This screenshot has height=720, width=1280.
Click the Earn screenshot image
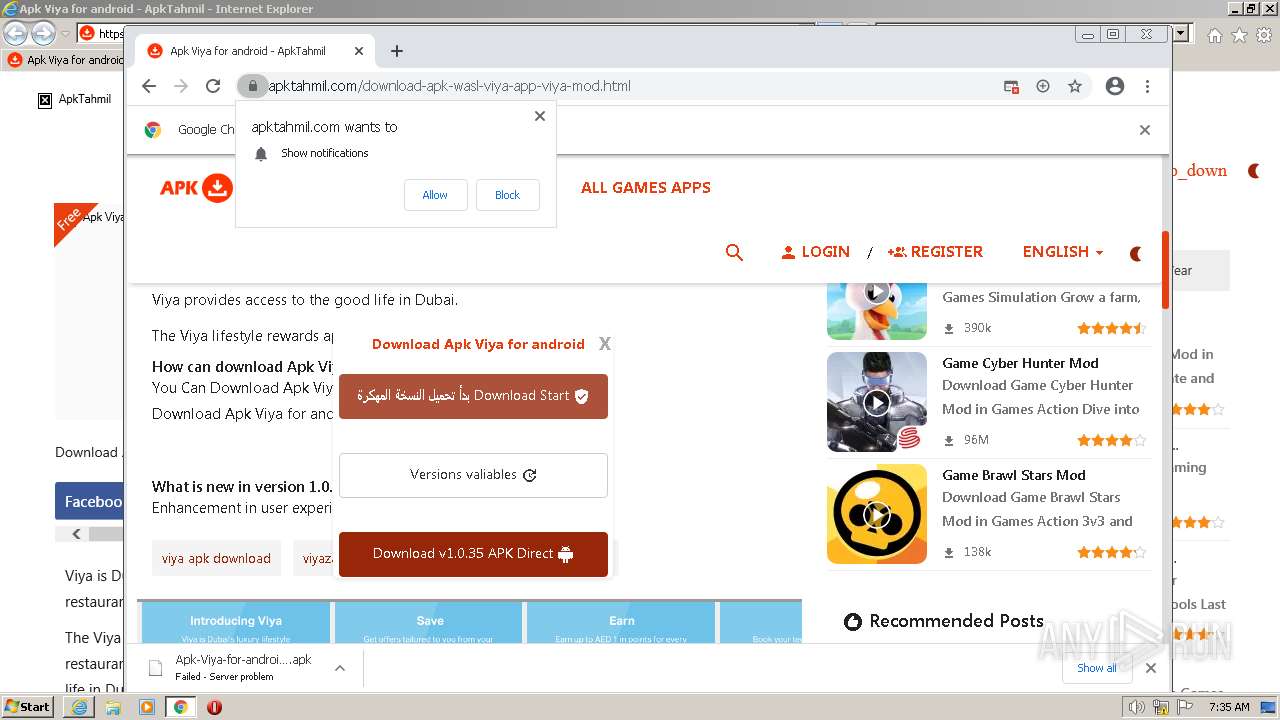click(x=621, y=621)
